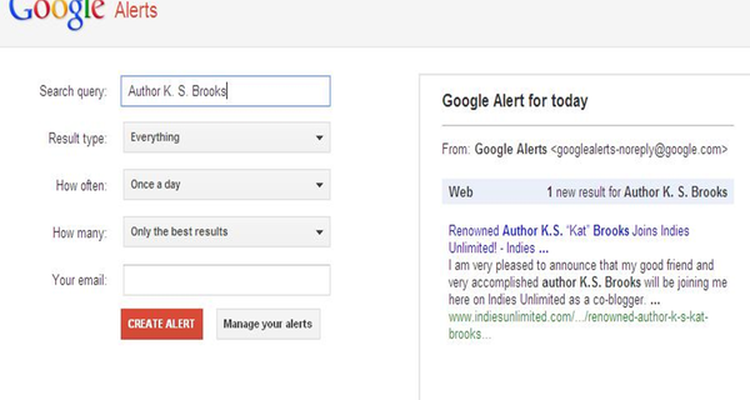Click the Search query label
The image size is (750, 400).
[x=73, y=91]
